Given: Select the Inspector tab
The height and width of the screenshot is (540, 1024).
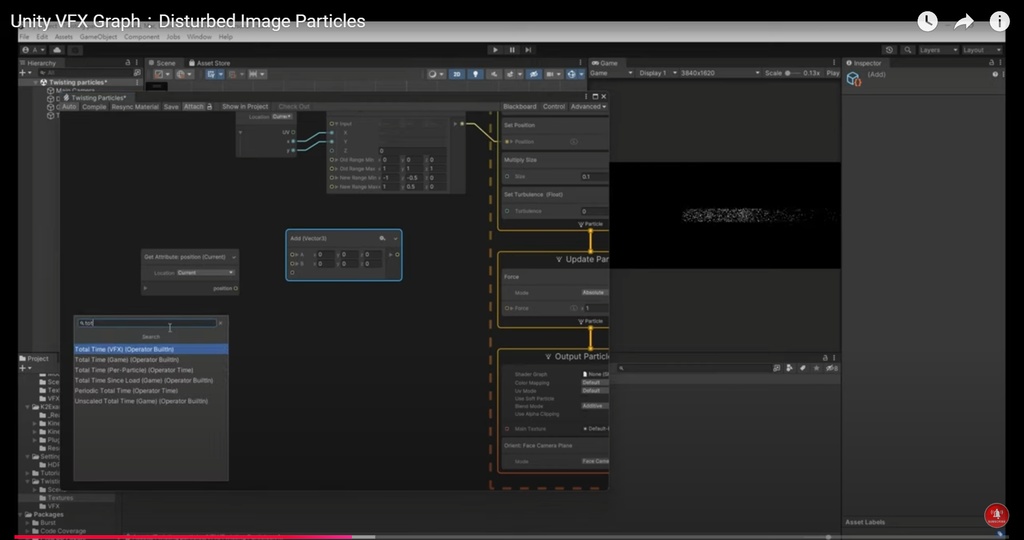Looking at the screenshot, I should click(x=864, y=63).
